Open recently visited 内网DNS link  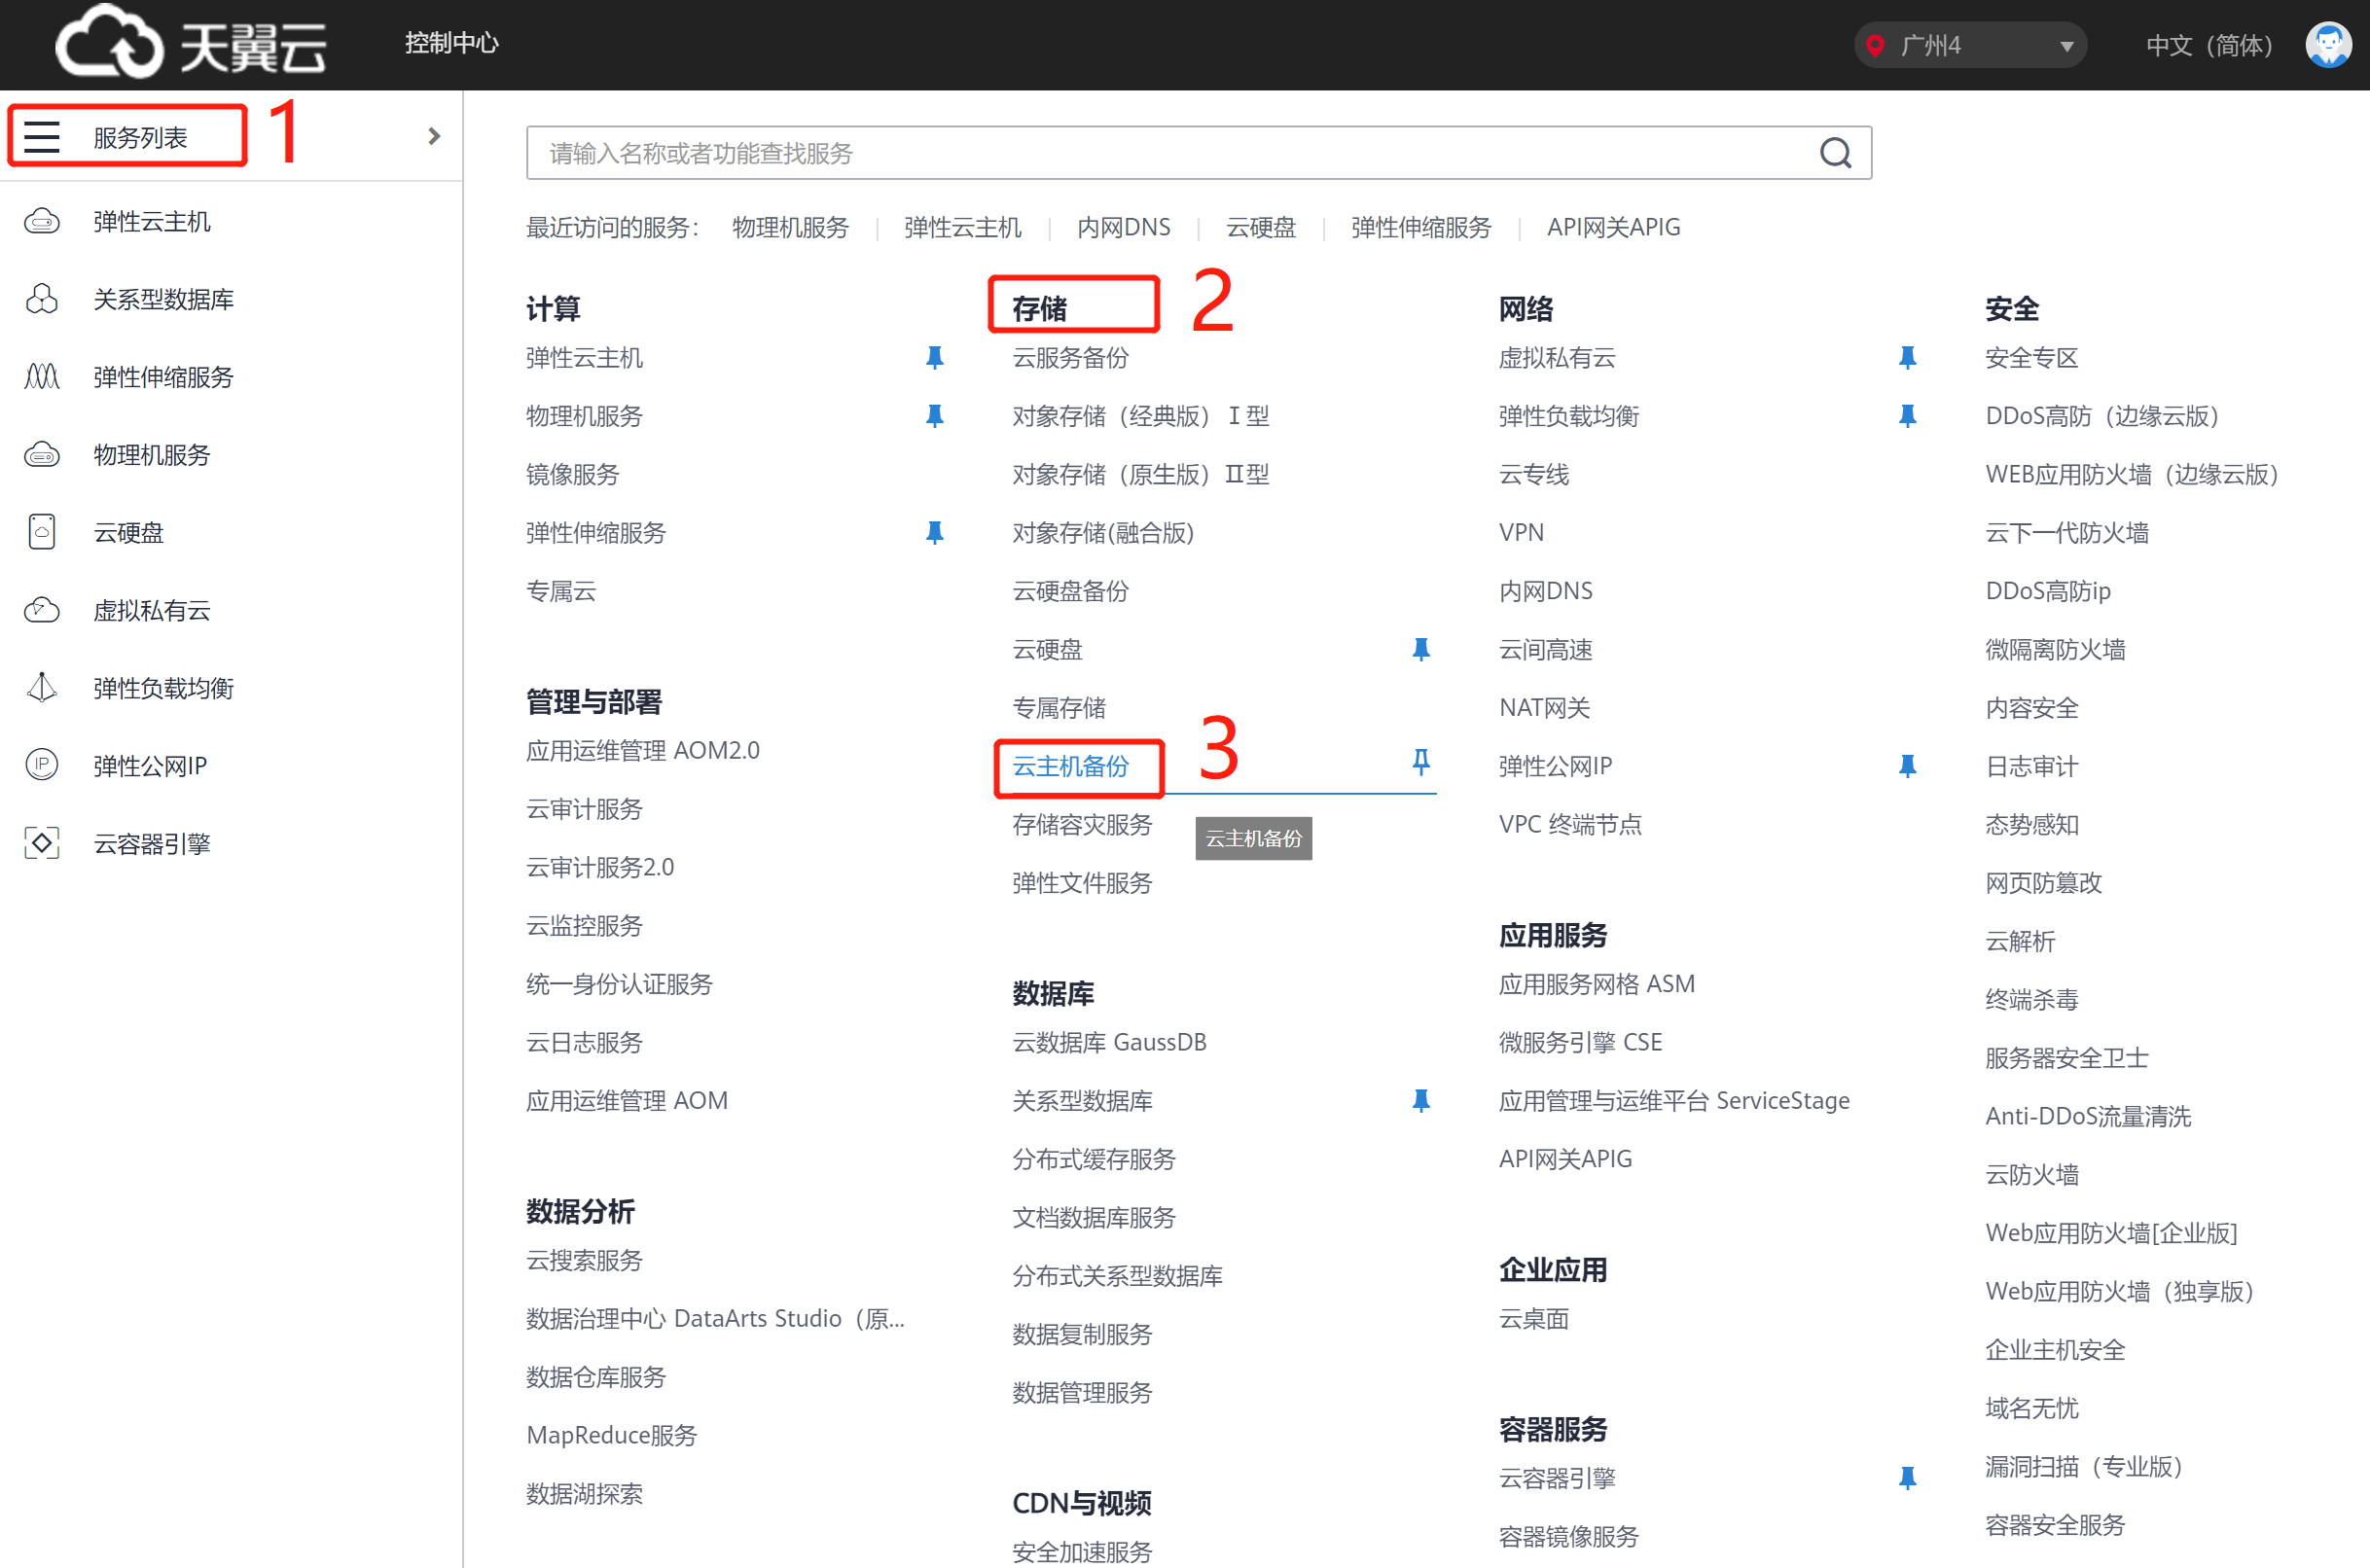pos(1124,227)
